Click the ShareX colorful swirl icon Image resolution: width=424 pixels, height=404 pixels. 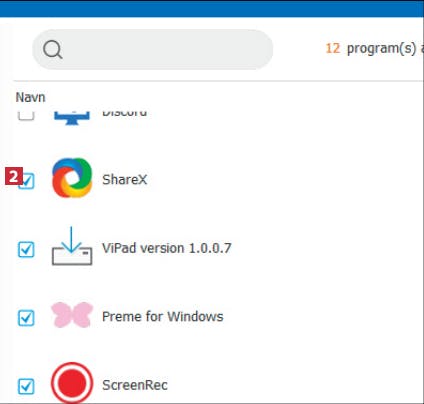(72, 178)
